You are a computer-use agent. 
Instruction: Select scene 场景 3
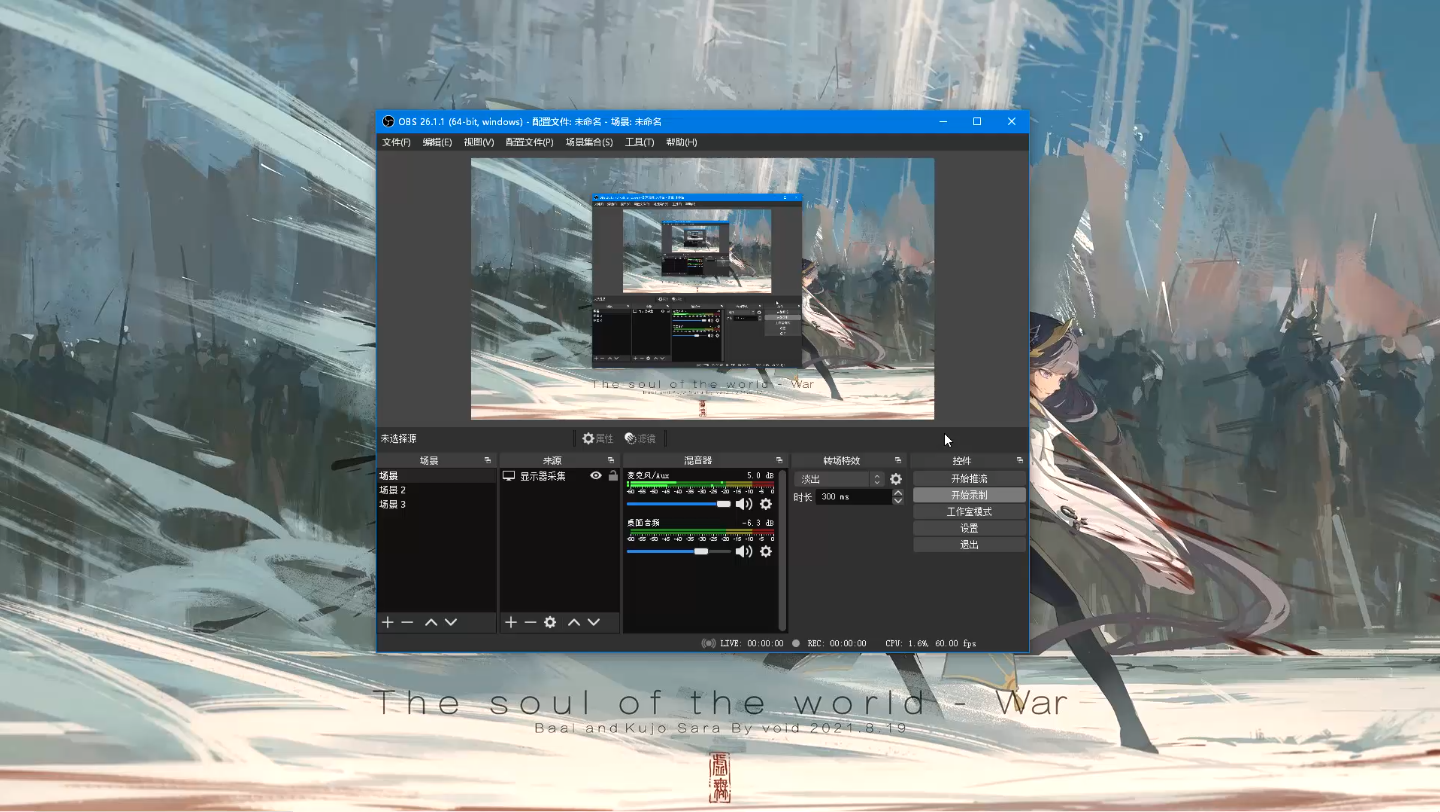[437, 504]
